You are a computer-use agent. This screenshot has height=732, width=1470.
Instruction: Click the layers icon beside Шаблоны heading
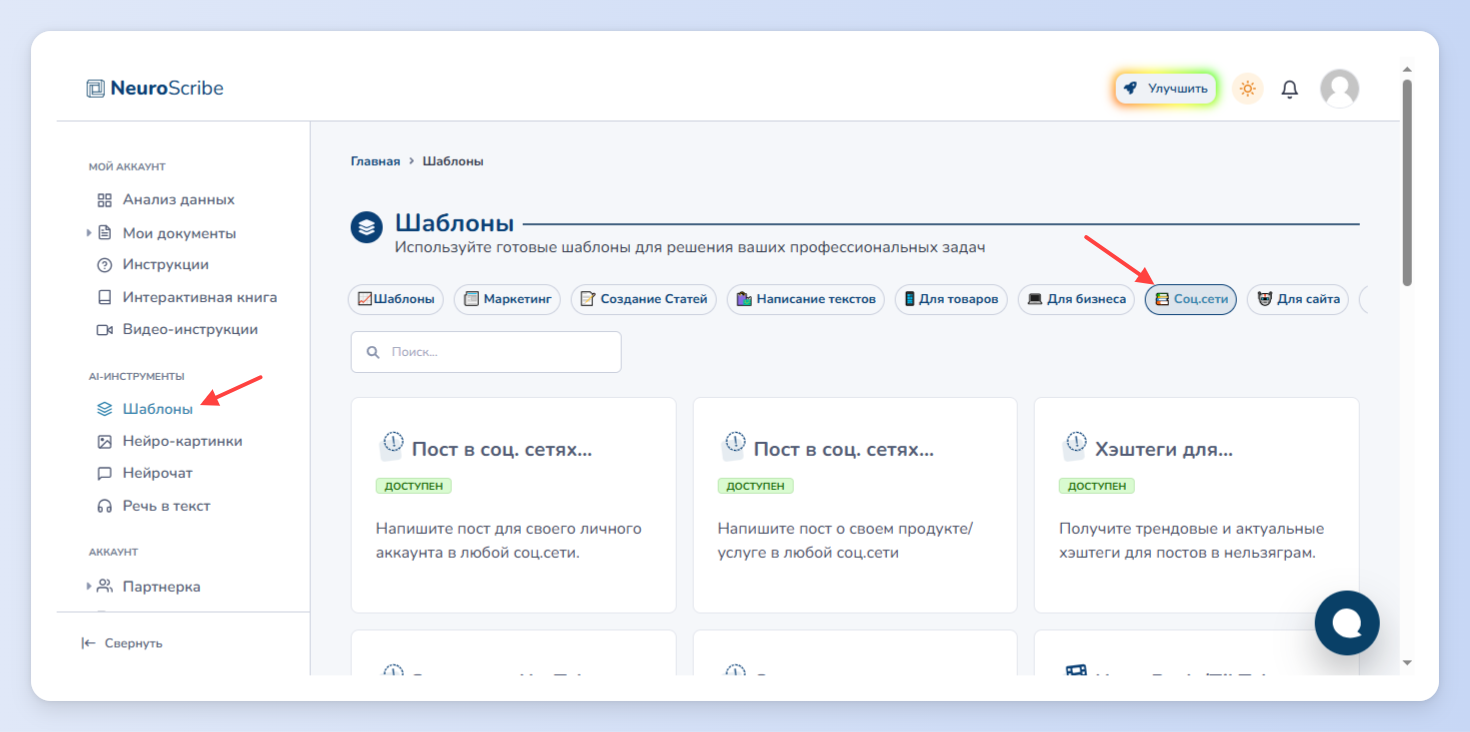(x=367, y=227)
